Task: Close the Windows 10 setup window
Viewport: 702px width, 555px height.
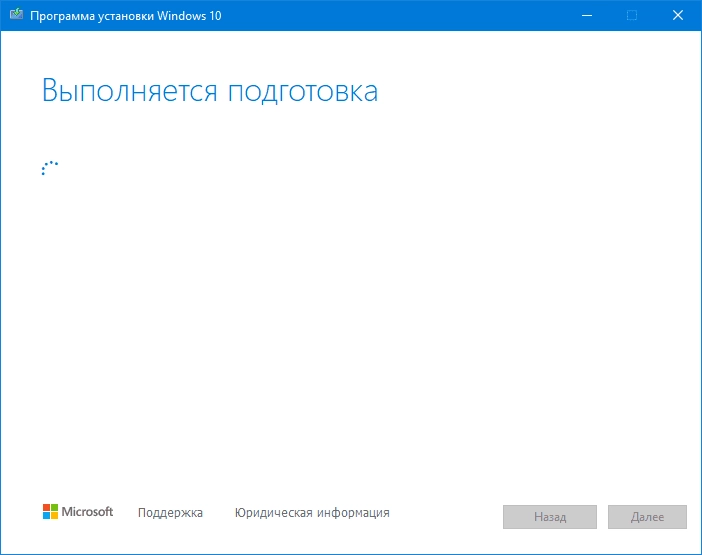Action: (678, 15)
